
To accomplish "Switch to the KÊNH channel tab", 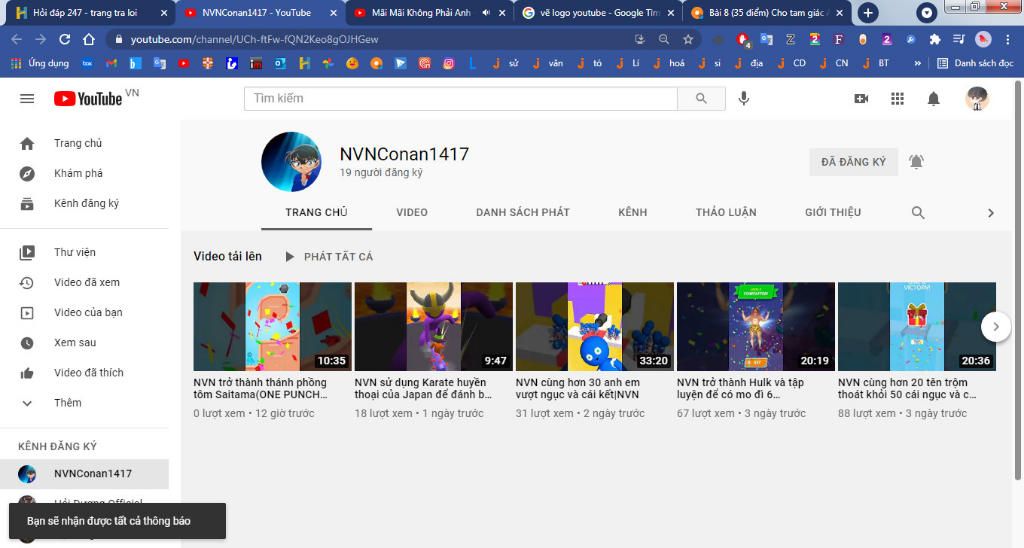I will click(x=632, y=212).
